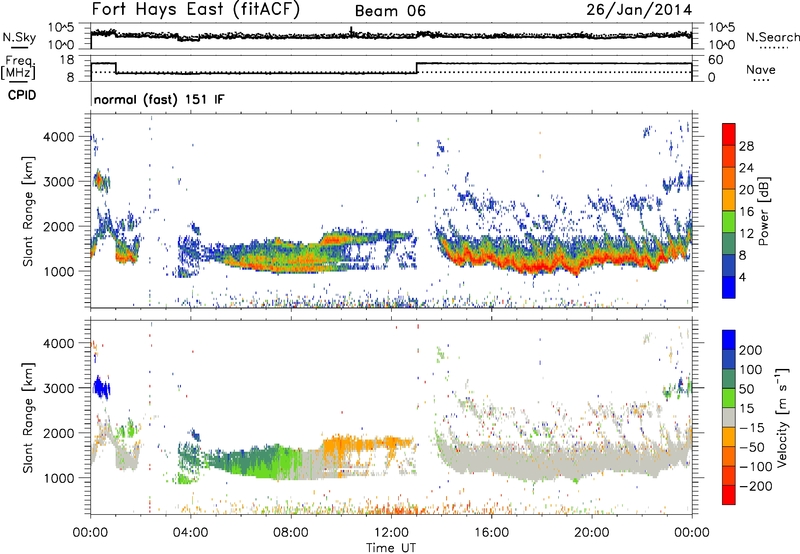The width and height of the screenshot is (800, 554).
Task: Click the 'normal (fast) 151 IF' mode text
Action: click(x=159, y=99)
